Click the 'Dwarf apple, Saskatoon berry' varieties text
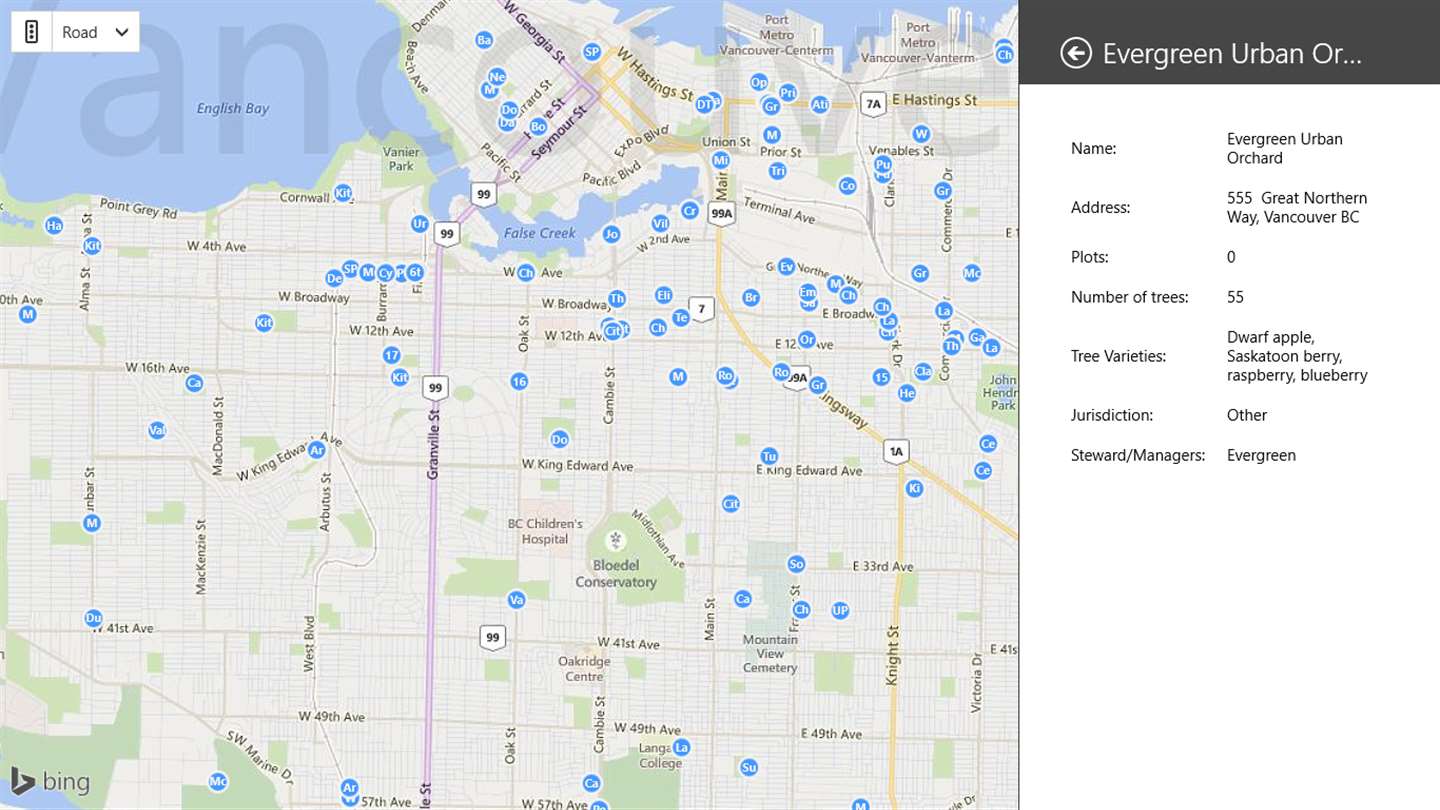 coord(1297,356)
